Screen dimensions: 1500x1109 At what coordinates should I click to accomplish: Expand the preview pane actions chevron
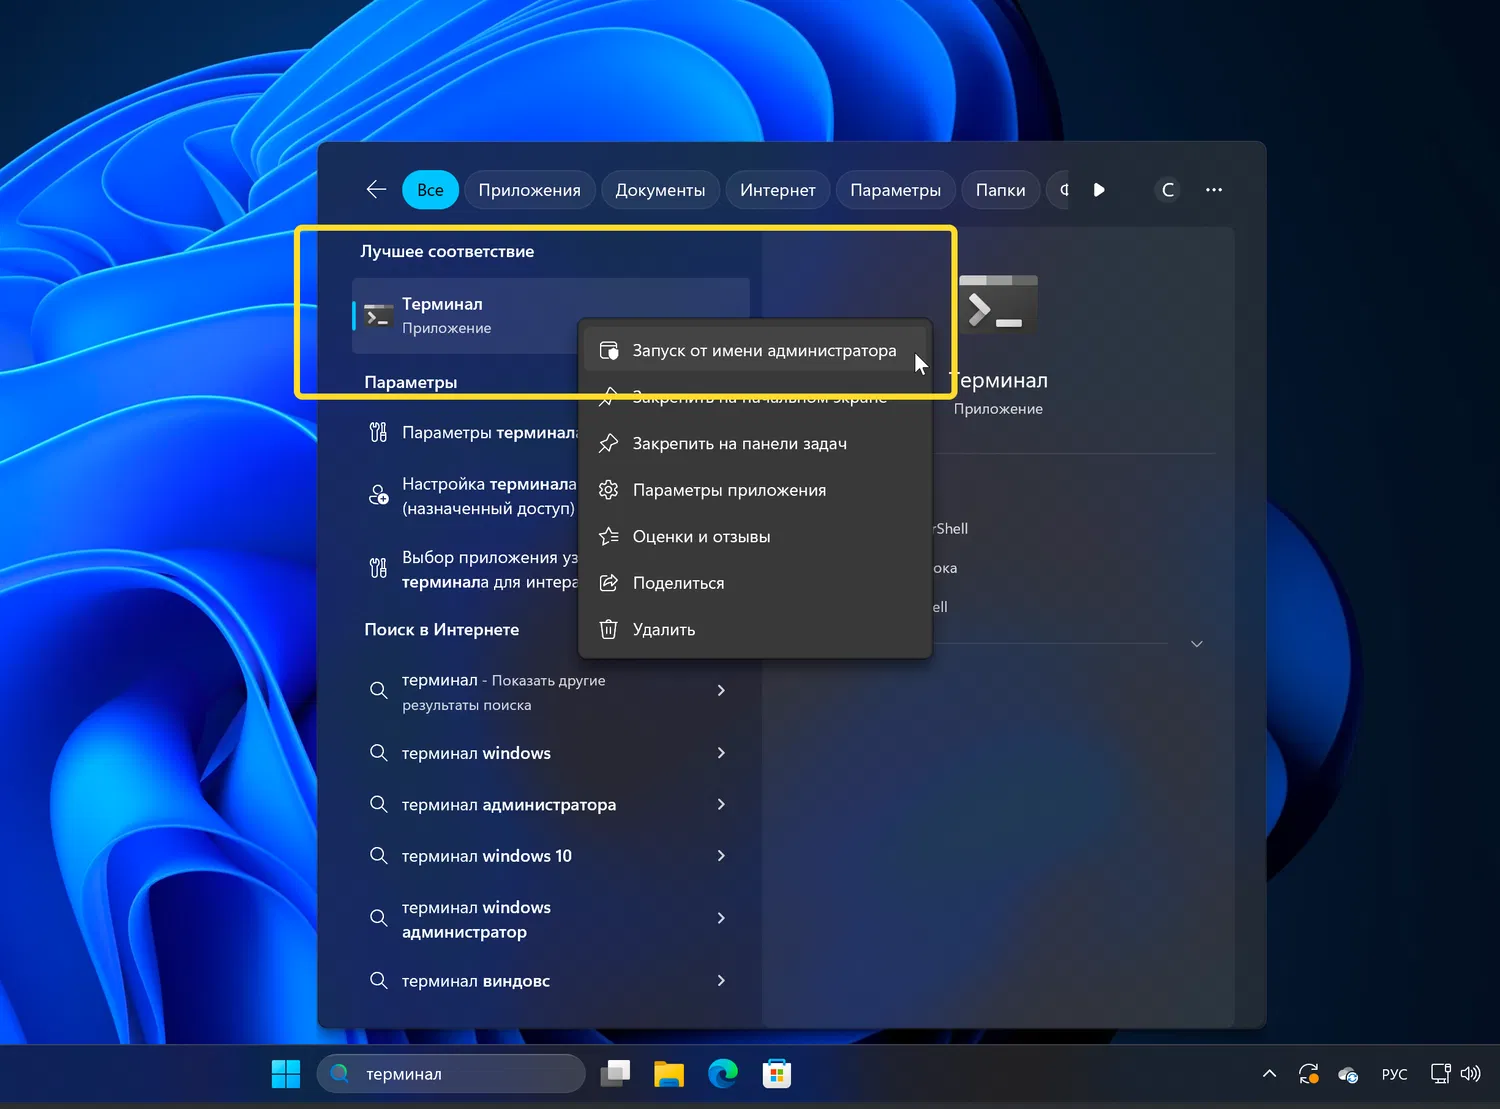(1197, 644)
